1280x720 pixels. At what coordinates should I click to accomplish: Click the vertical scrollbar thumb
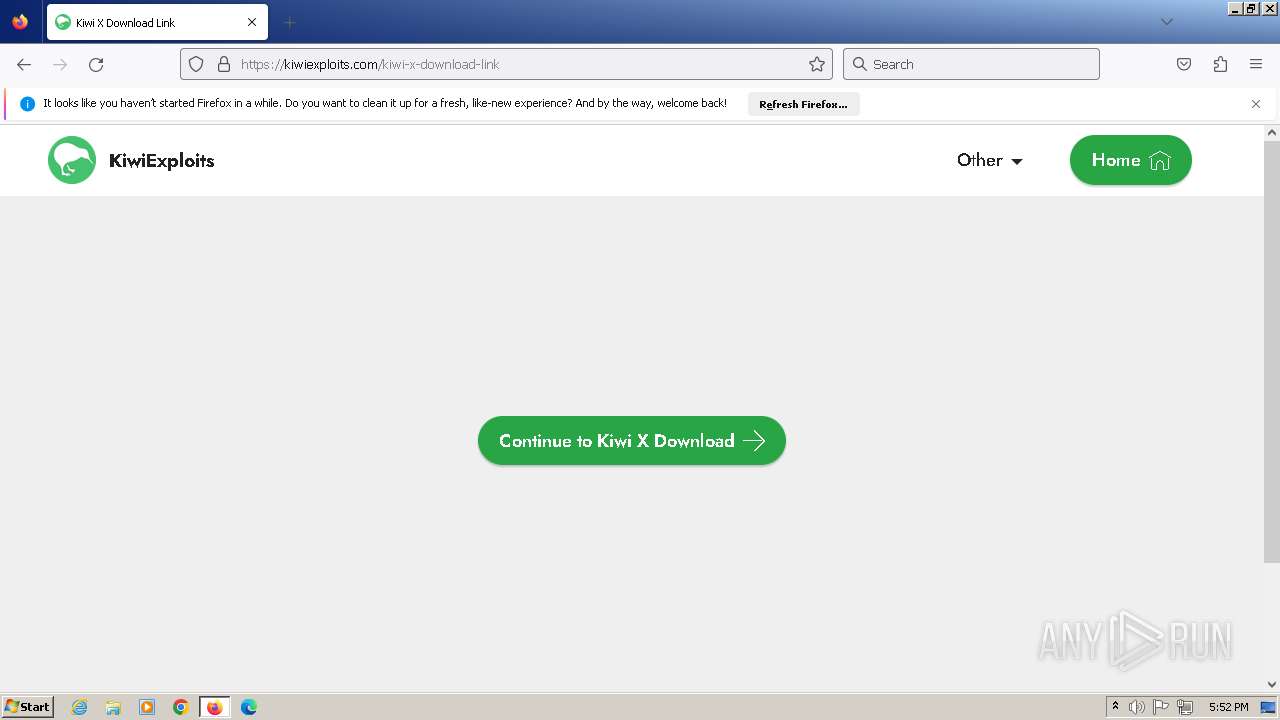pyautogui.click(x=1272, y=351)
